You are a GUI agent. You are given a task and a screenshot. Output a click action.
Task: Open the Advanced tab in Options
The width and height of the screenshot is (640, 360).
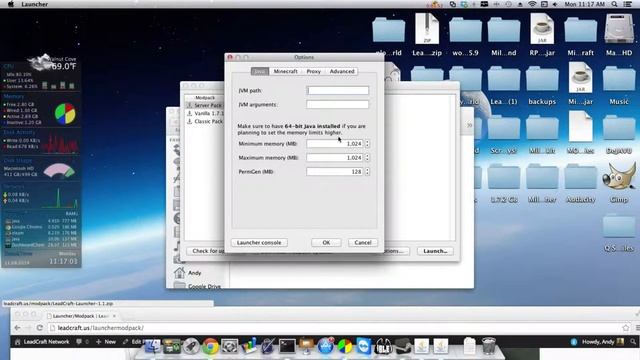tap(342, 71)
